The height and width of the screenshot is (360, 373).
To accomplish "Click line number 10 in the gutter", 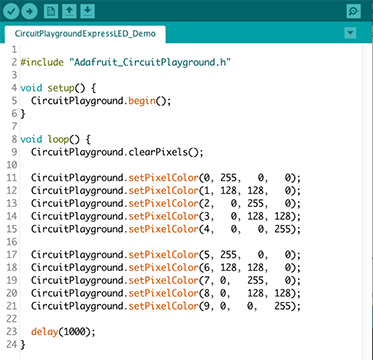I will point(11,165).
